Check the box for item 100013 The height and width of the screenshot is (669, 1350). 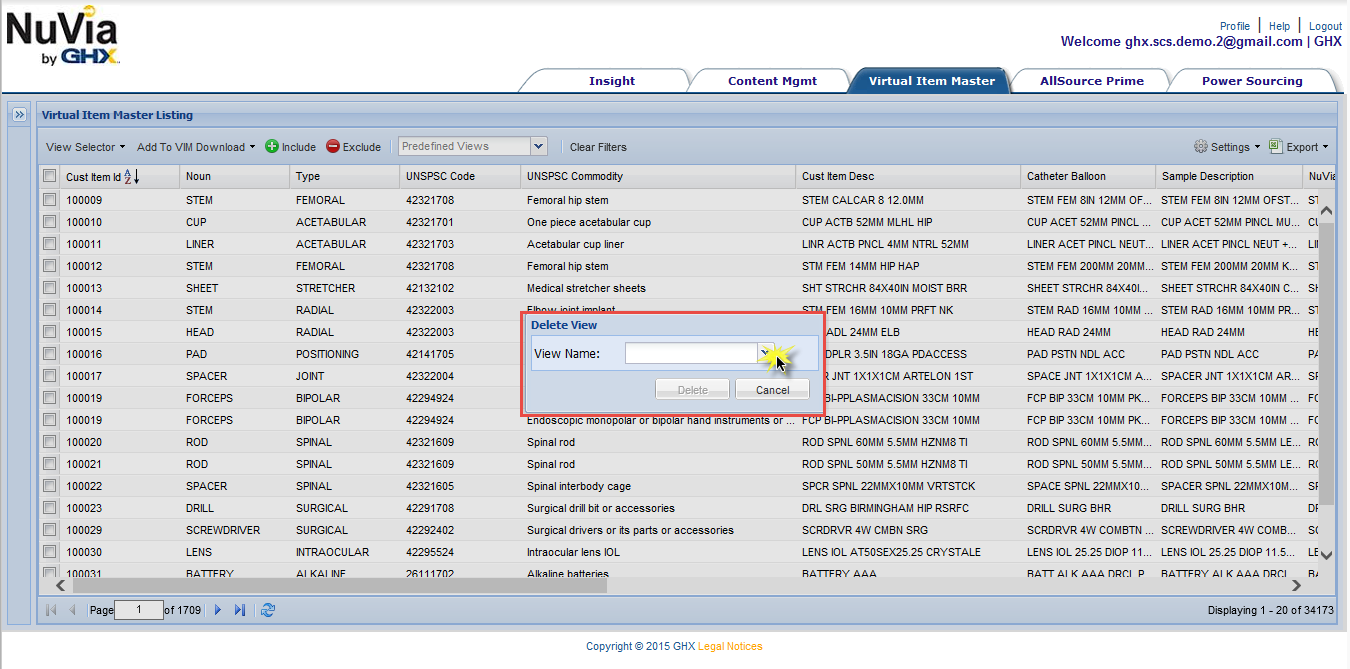[x=50, y=288]
